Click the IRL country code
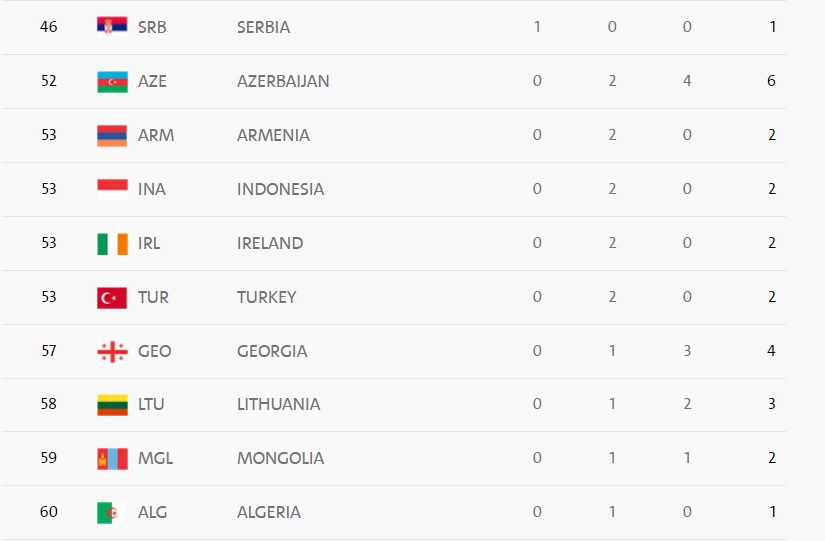Image resolution: width=825 pixels, height=541 pixels. (149, 243)
